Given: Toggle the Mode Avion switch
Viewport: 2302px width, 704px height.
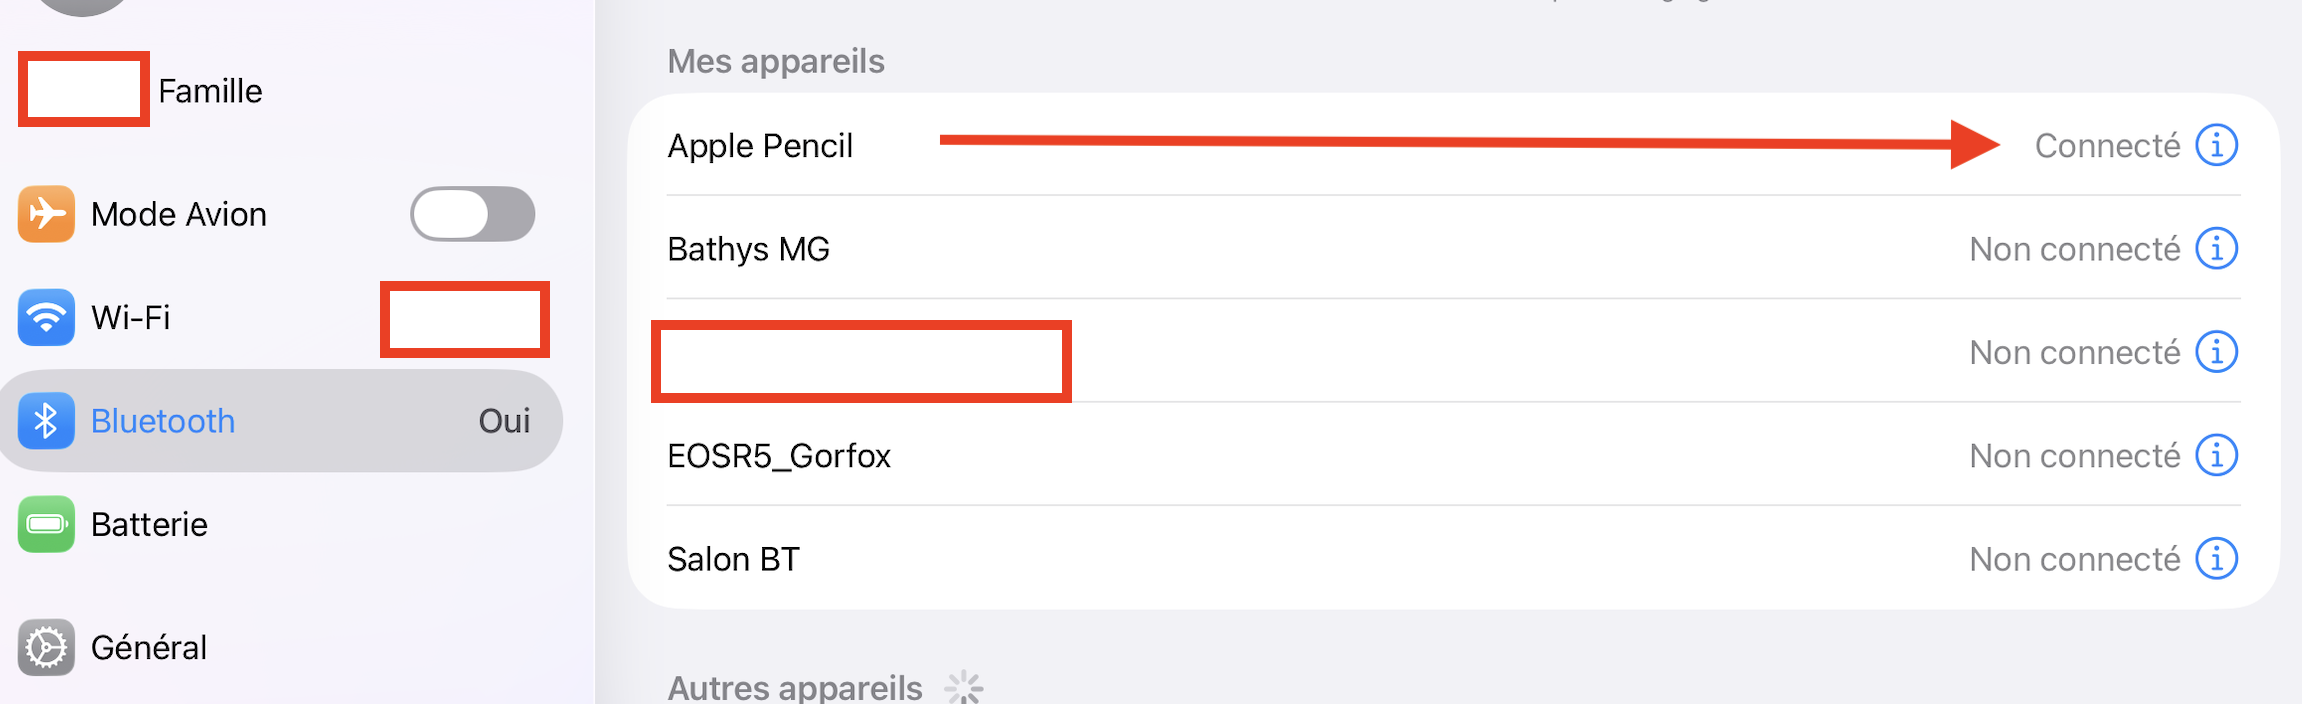Looking at the screenshot, I should 472,214.
